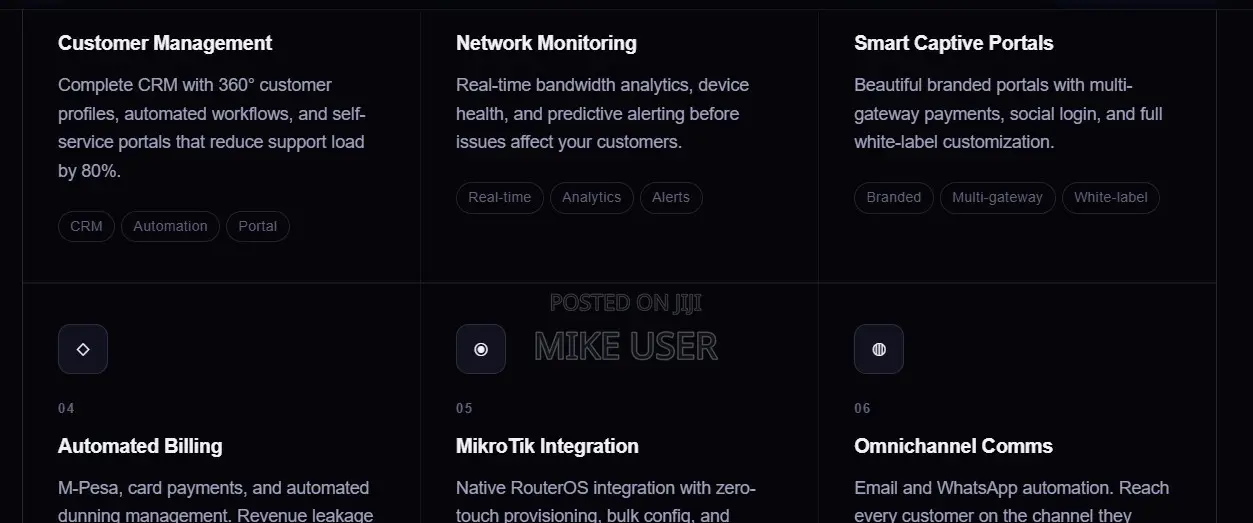Click the Real-time tag
Screen dimensions: 1253x523
500,197
